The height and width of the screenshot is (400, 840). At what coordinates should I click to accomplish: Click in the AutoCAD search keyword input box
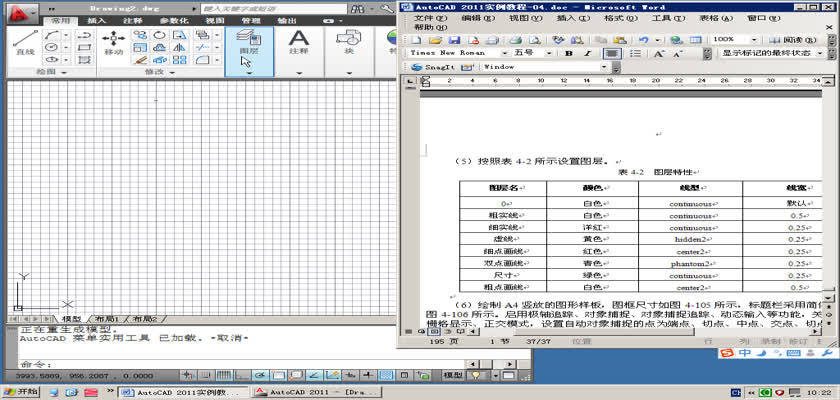[x=273, y=9]
